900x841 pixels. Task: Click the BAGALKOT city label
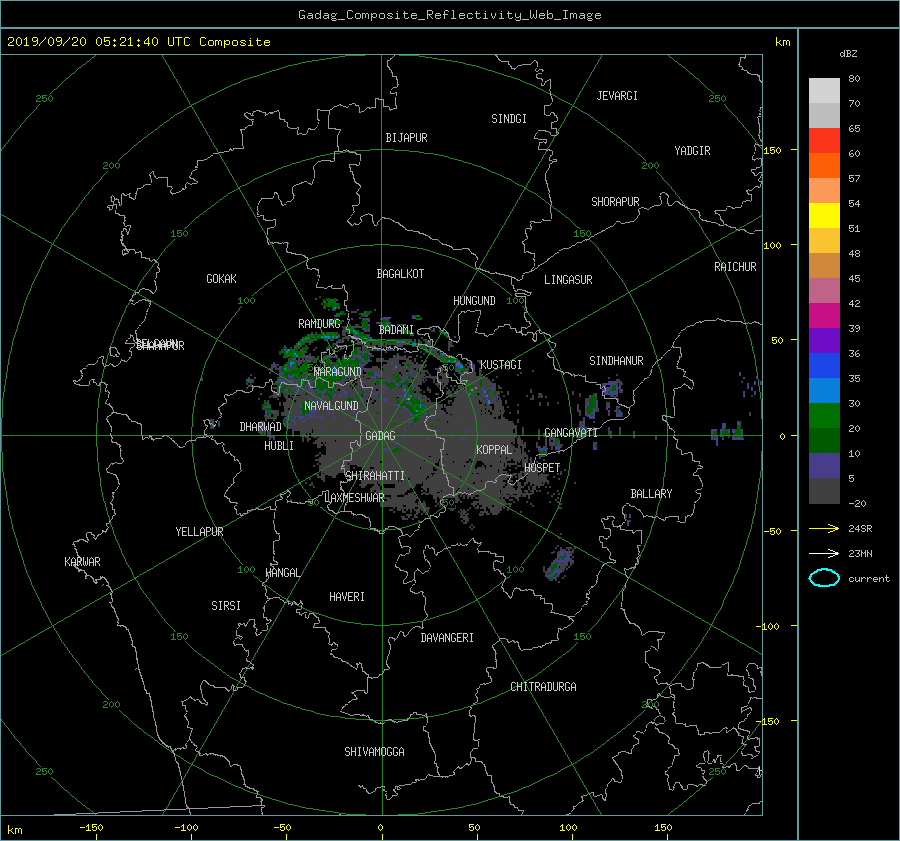[x=400, y=274]
